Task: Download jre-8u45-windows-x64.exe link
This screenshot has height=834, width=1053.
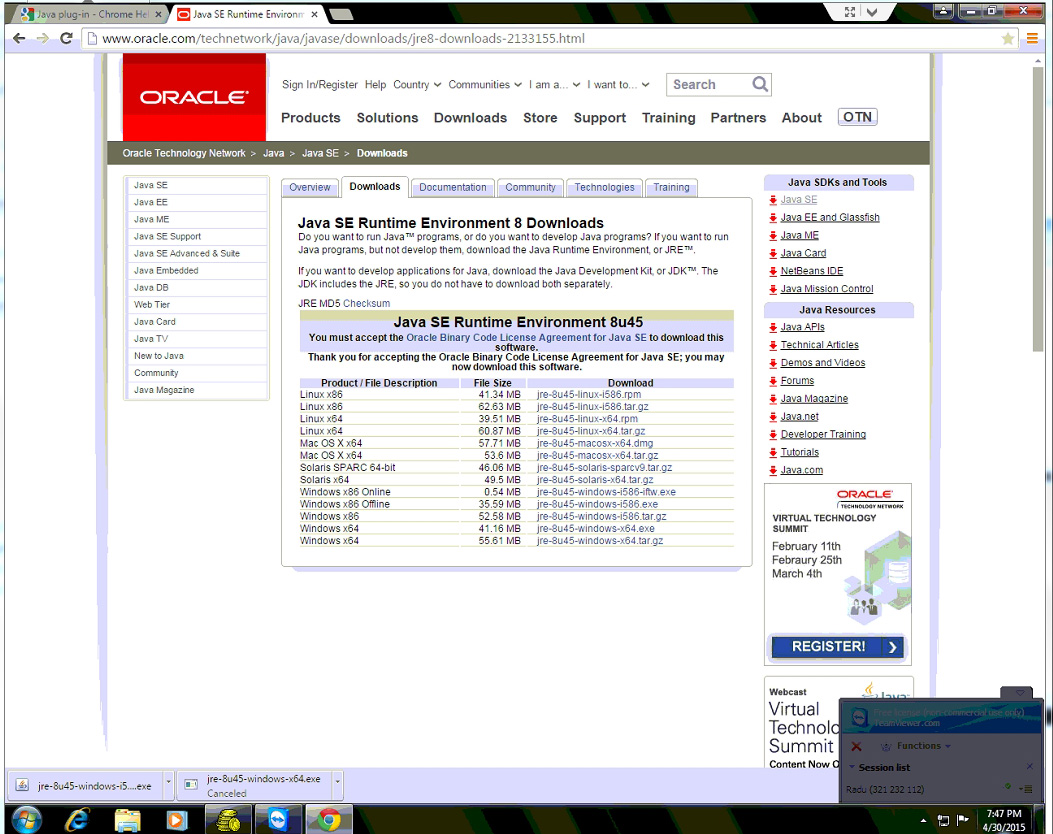Action: pyautogui.click(x=596, y=528)
